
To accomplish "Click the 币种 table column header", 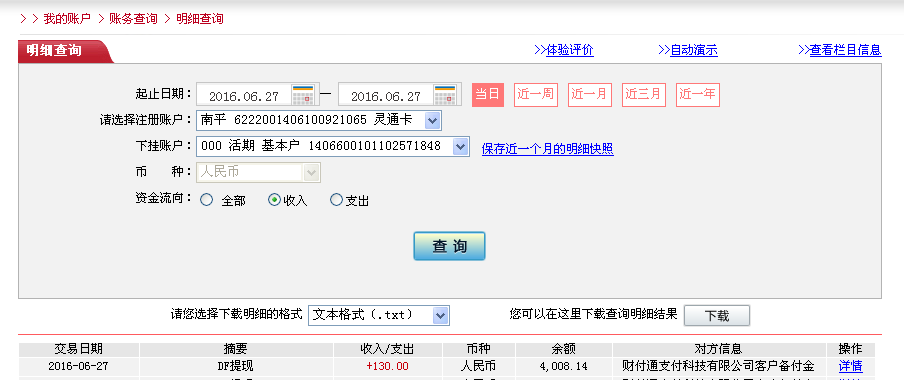I will coord(479,349).
